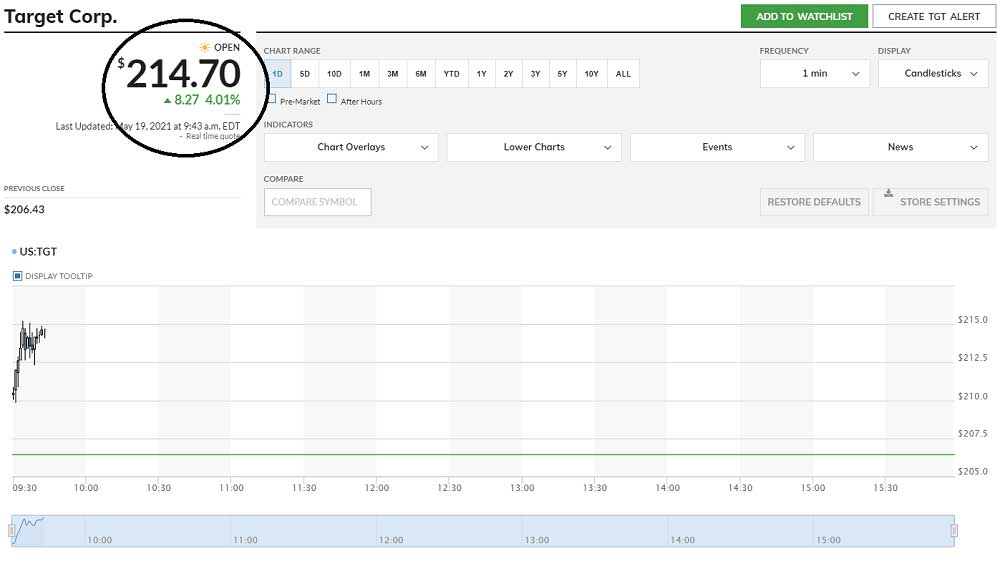Grab the right handle of the range navigator

point(954,531)
